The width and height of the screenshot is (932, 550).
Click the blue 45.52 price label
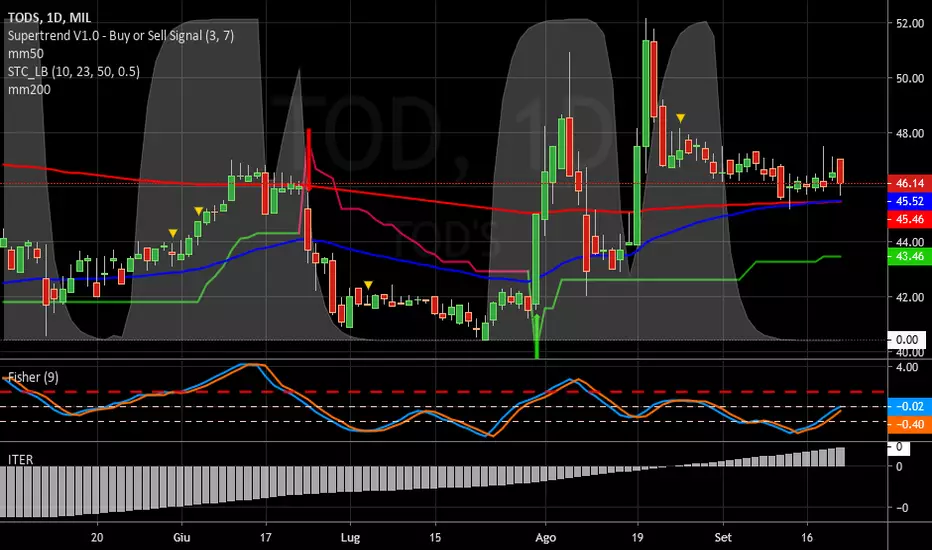click(x=909, y=201)
